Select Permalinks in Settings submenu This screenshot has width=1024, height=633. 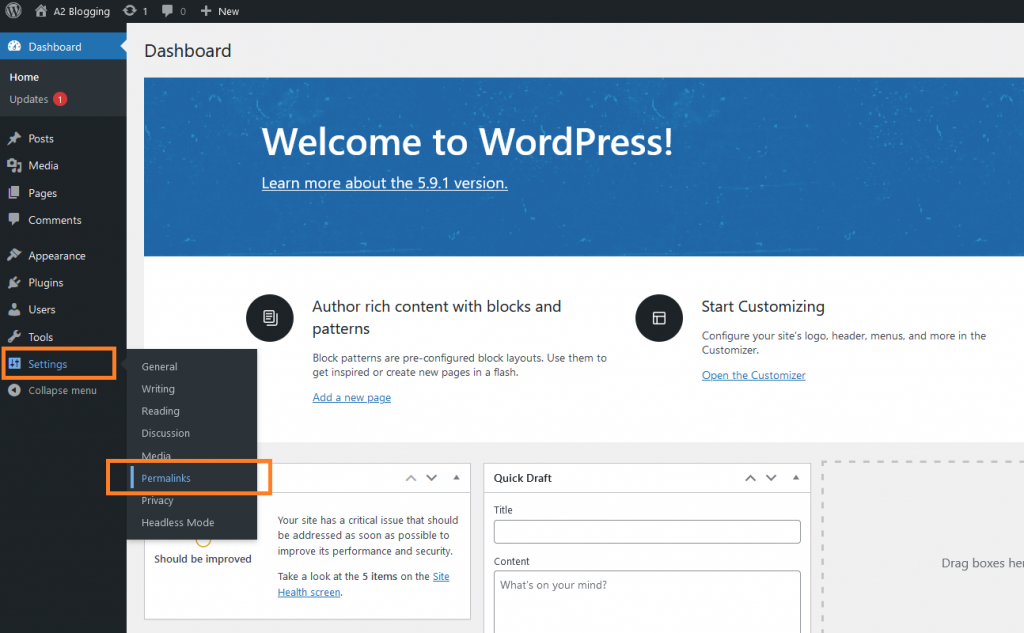click(x=166, y=478)
